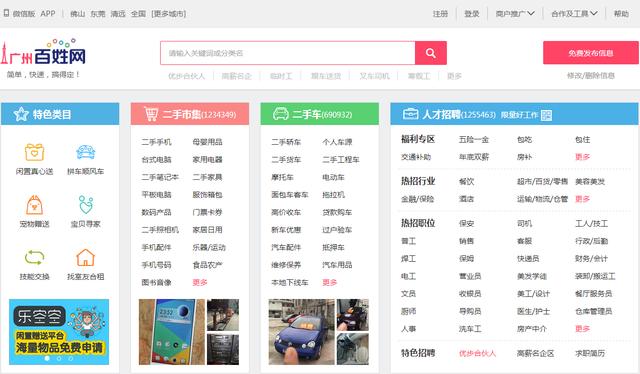The width and height of the screenshot is (640, 374).
Task: Open the 高薪名企区 link
Action: coord(536,353)
